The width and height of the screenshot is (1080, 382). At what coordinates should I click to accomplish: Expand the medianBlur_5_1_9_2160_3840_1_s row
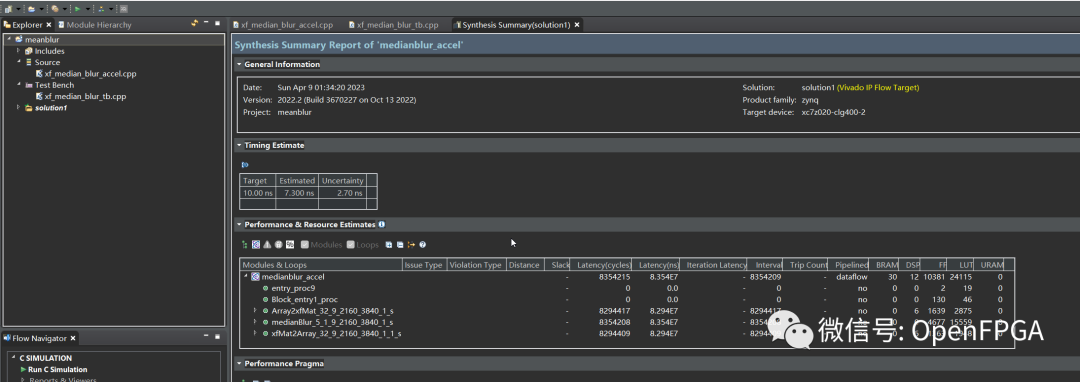[255, 322]
